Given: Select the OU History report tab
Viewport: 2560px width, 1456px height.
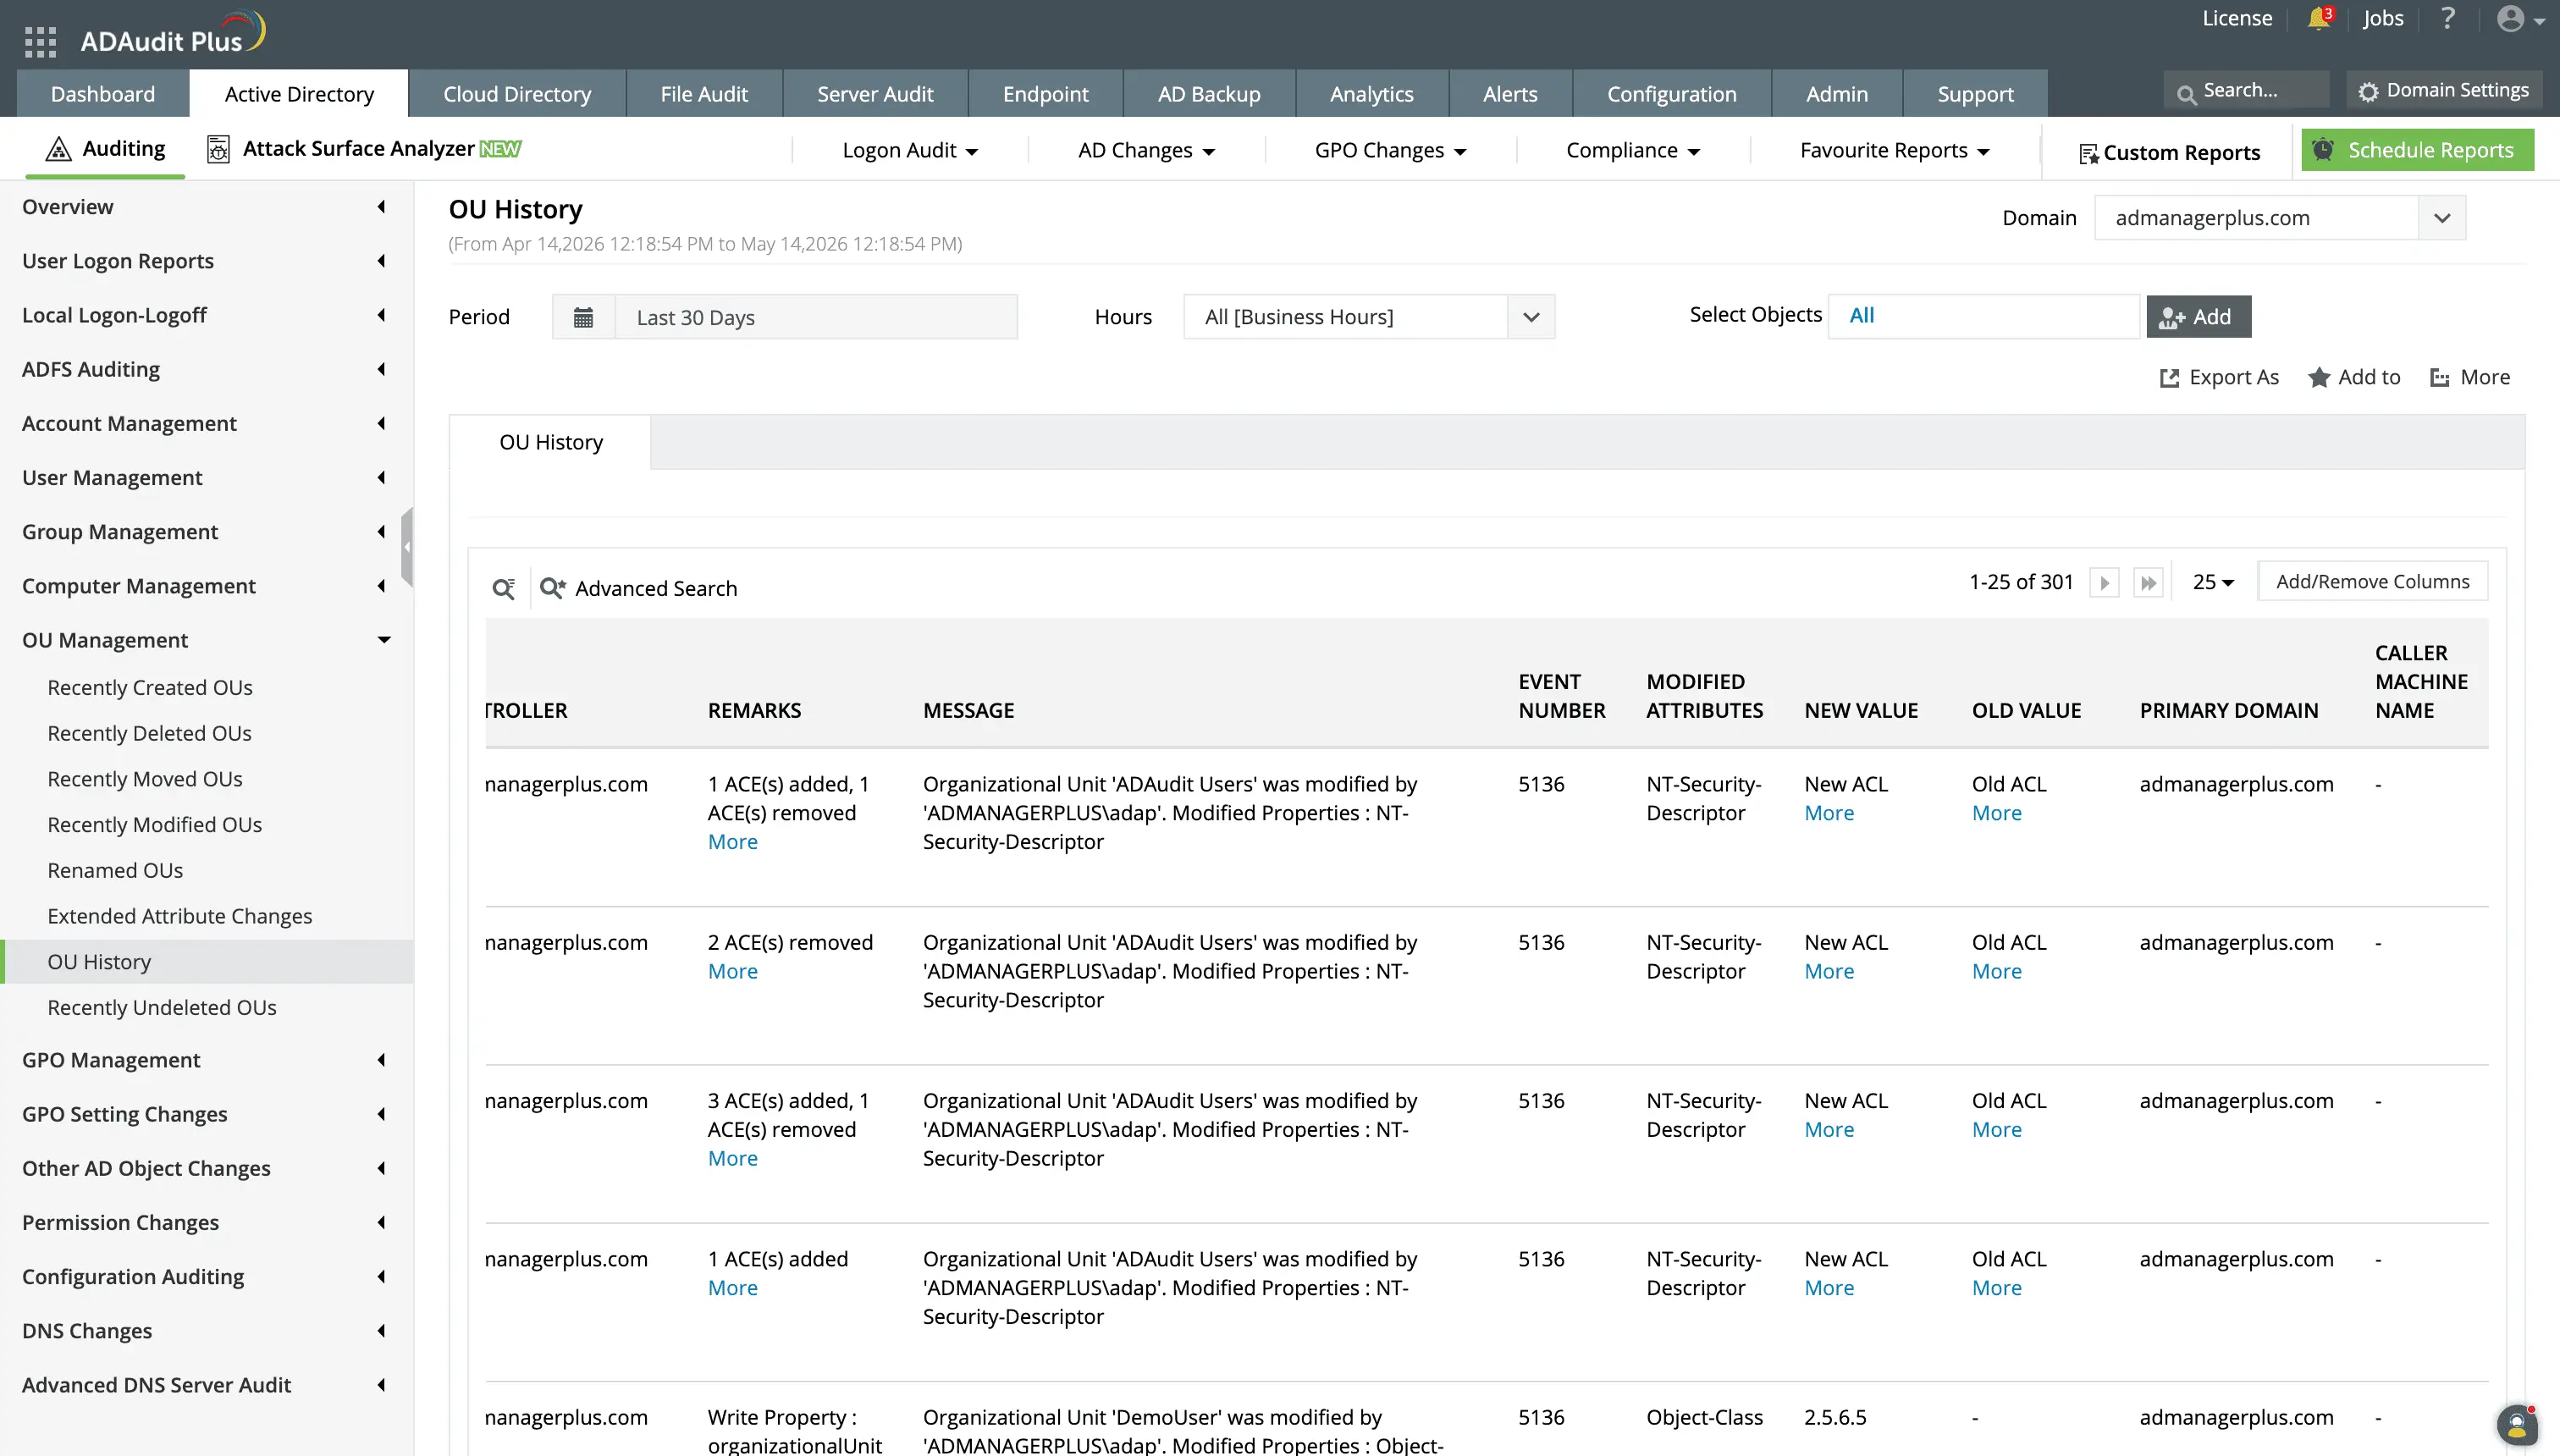Looking at the screenshot, I should click(x=551, y=443).
